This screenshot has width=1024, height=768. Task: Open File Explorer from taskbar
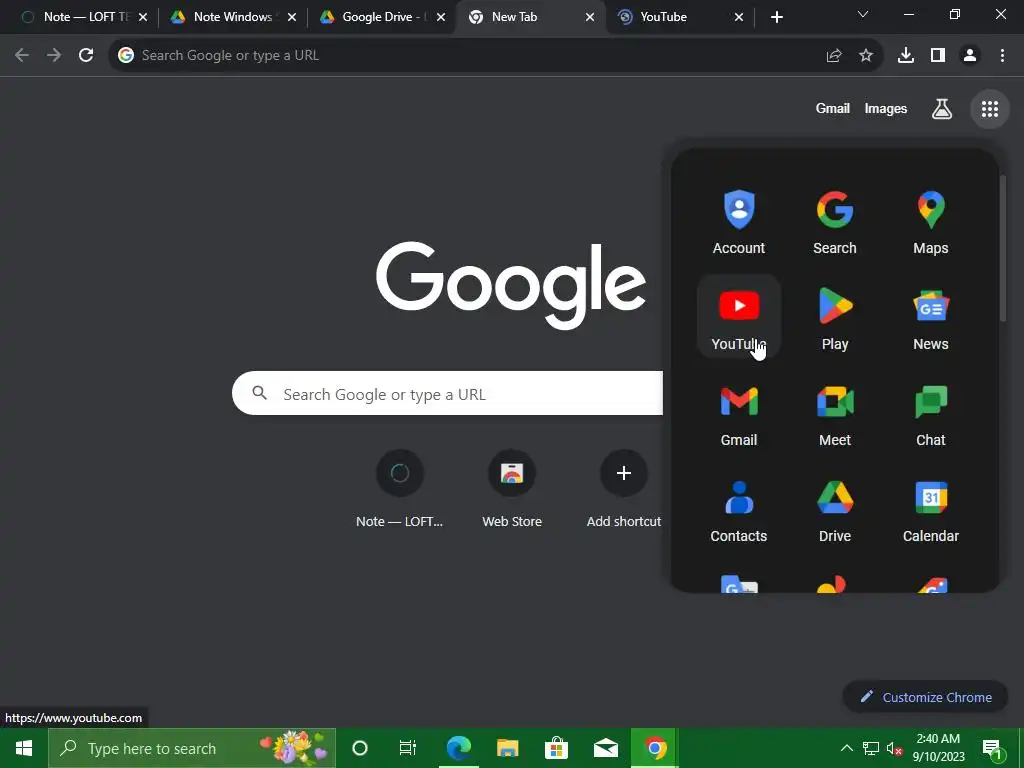507,748
